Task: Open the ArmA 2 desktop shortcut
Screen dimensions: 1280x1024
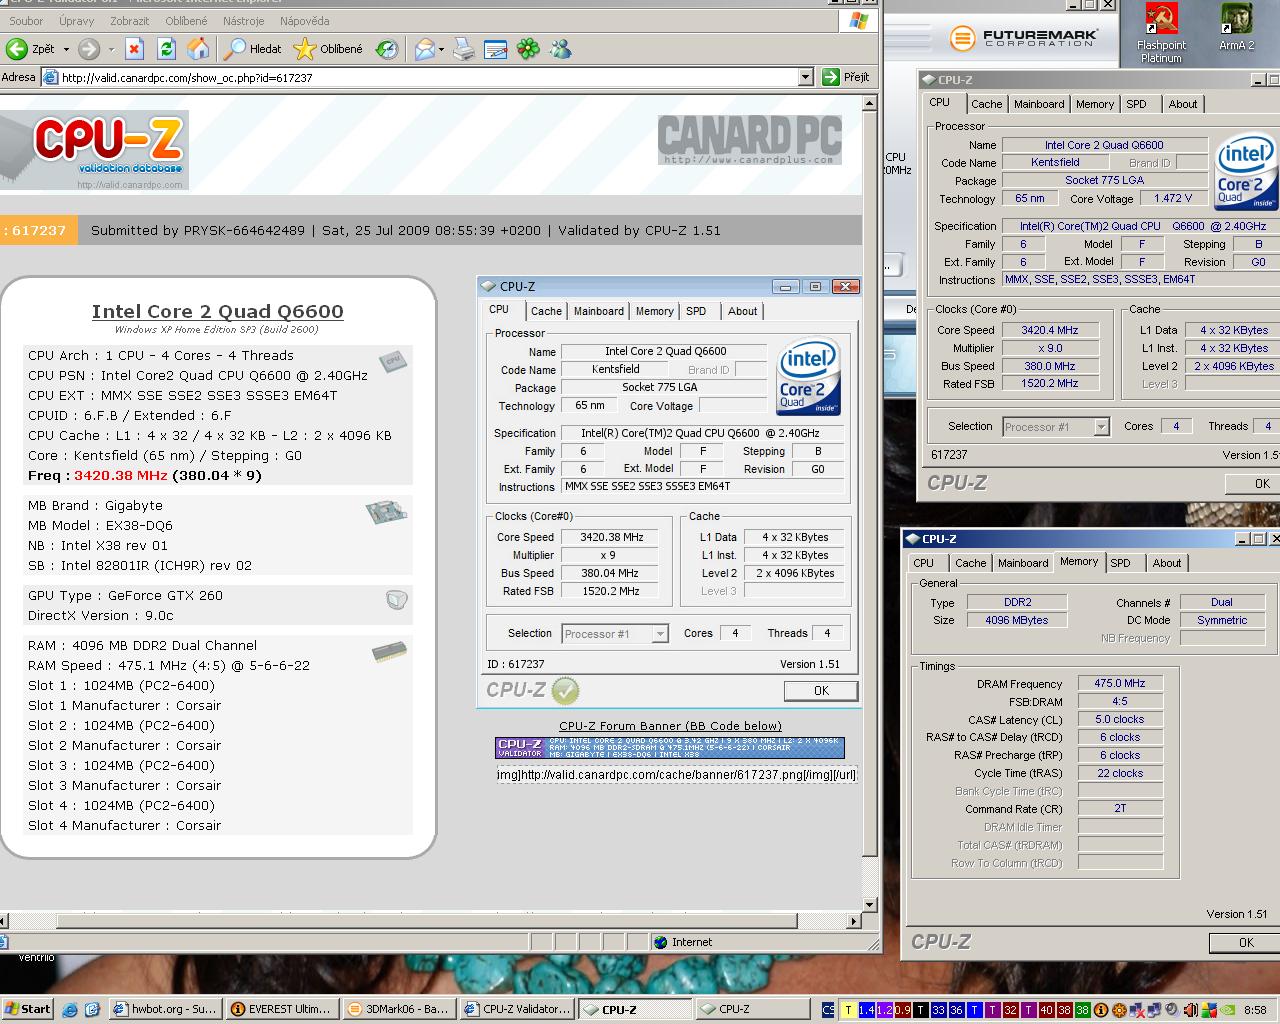Action: (1236, 28)
